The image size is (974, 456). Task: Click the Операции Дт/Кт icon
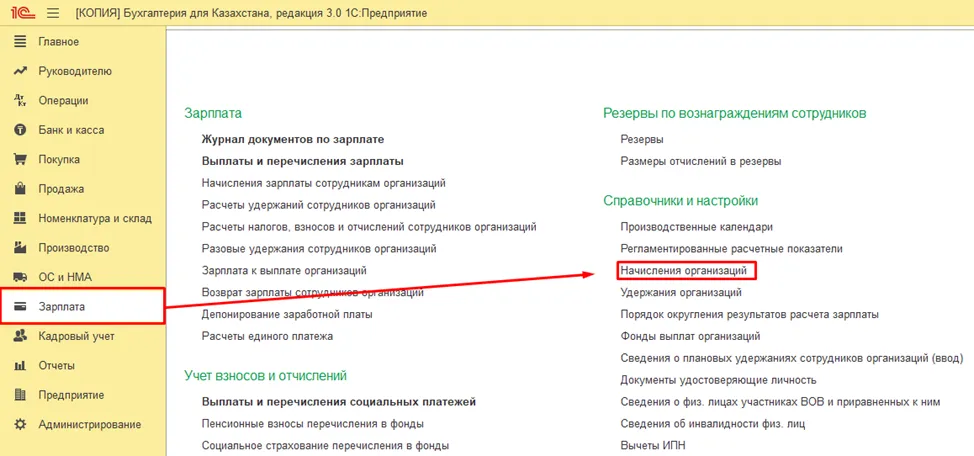tap(20, 101)
